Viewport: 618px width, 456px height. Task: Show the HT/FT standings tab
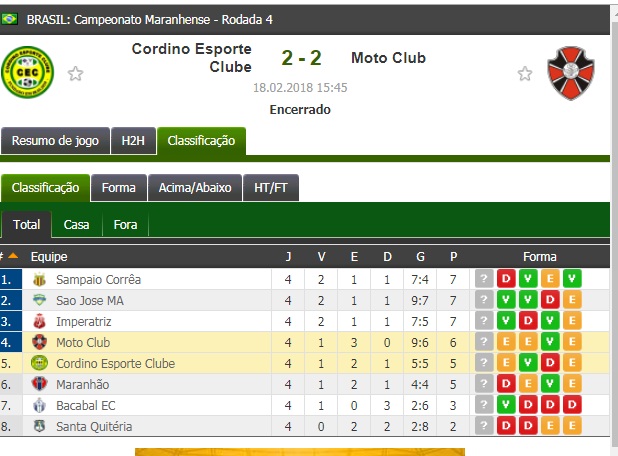click(271, 188)
